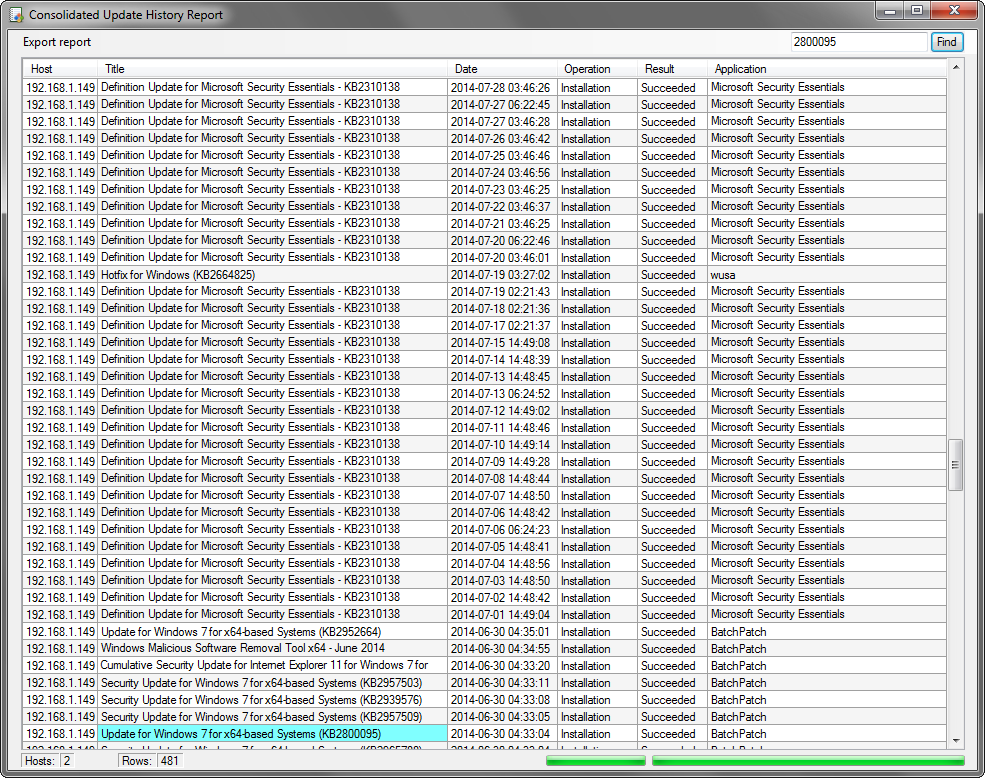
Task: Sort by the Operation column header
Action: coord(597,69)
